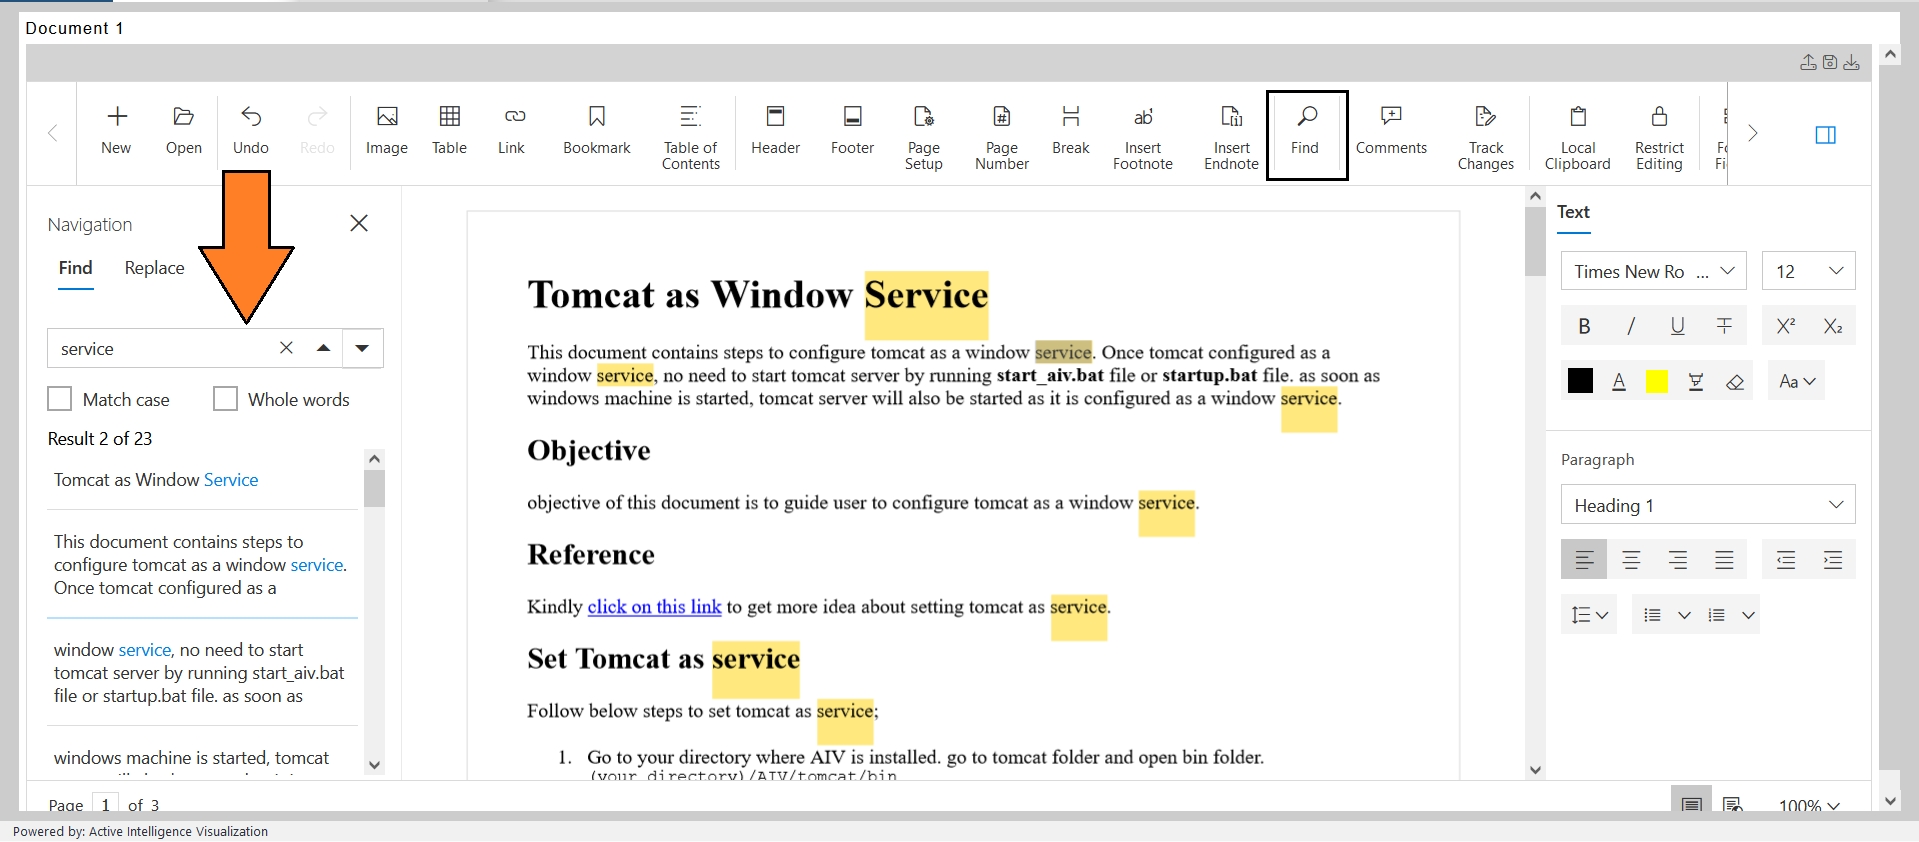This screenshot has height=842, width=1919.
Task: Close the Navigation pane
Action: click(x=359, y=223)
